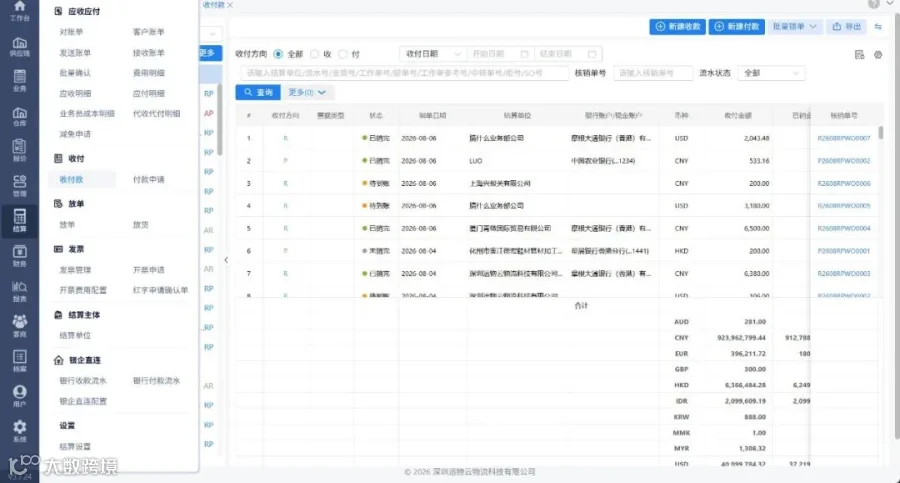This screenshot has width=900, height=483.
Task: Expand the 更多(0) filter options
Action: [x=307, y=92]
